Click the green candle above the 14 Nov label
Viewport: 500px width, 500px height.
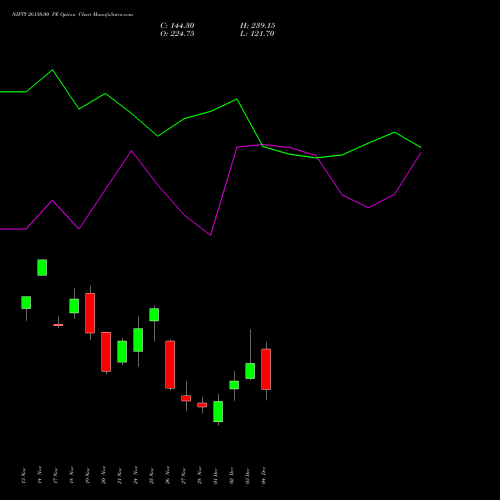(42, 267)
